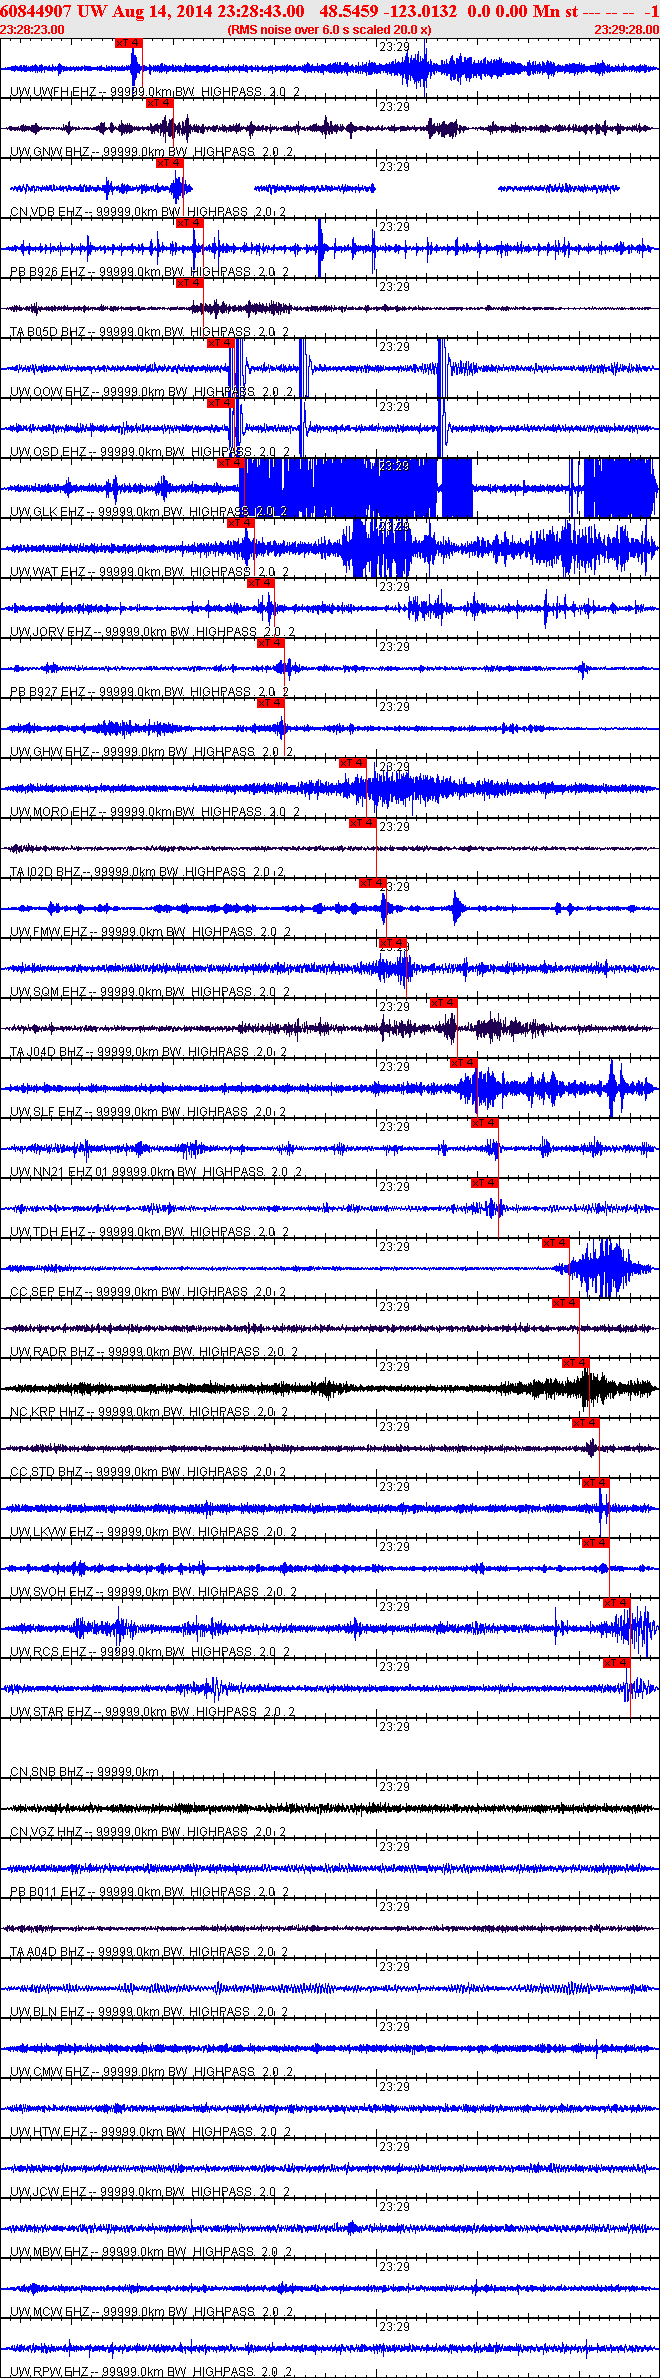Viewport: 660px width, 2378px height.
Task: Select the PB.B927 EHZ station label
Action: 47,692
